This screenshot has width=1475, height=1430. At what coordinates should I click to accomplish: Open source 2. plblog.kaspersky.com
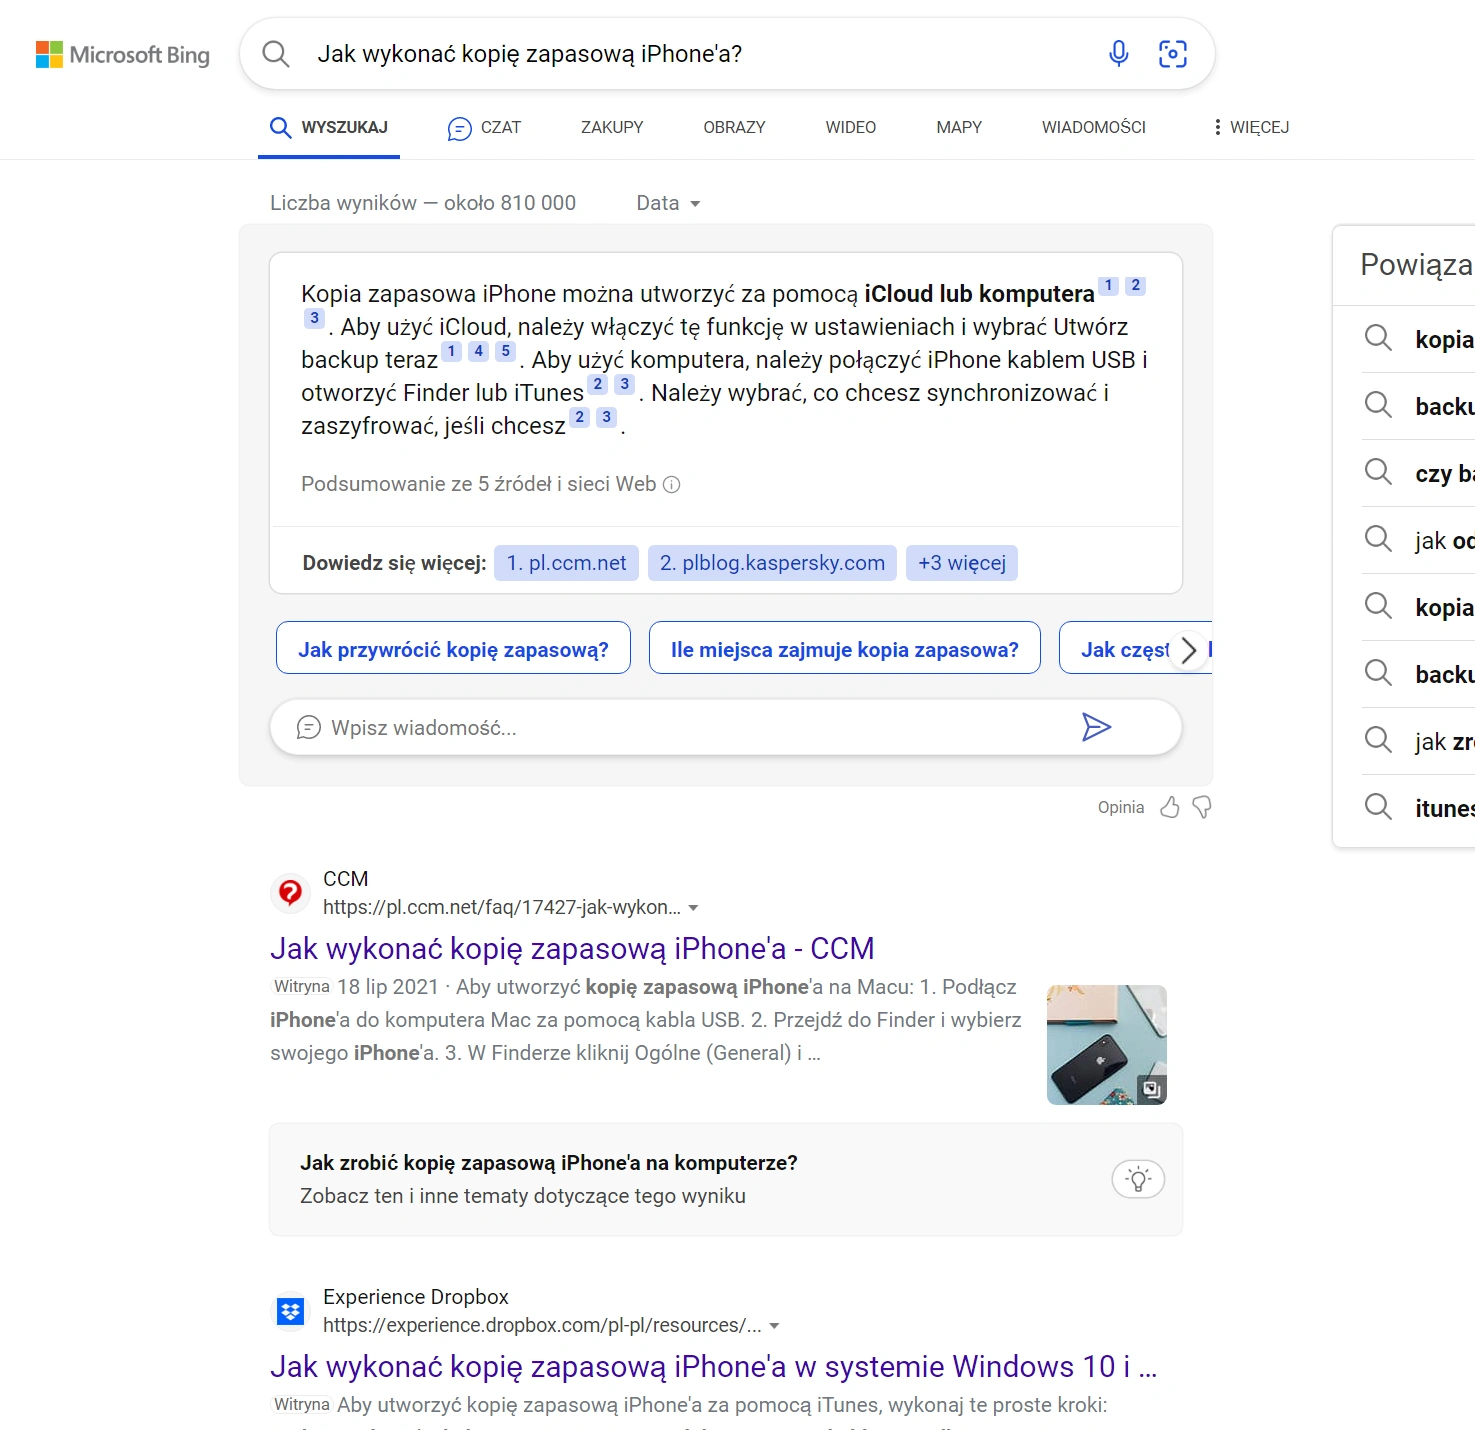(772, 563)
